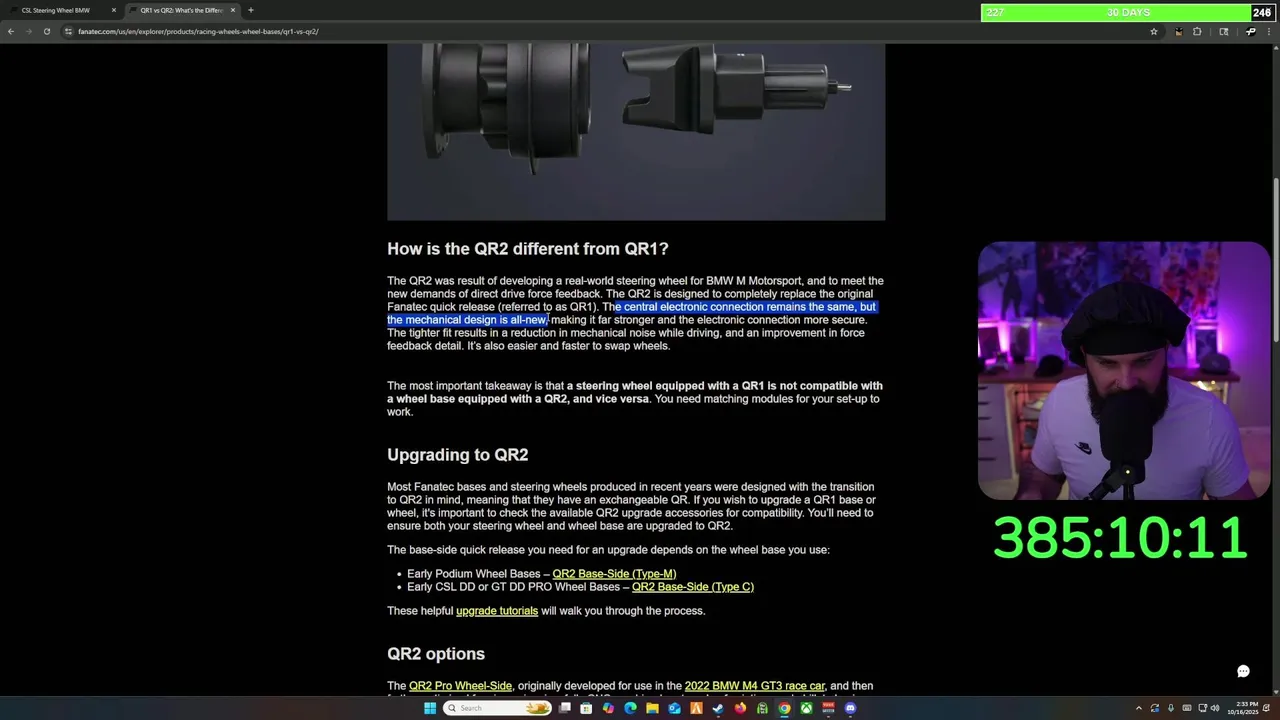Click the fanatec.com address bar

click(x=610, y=31)
